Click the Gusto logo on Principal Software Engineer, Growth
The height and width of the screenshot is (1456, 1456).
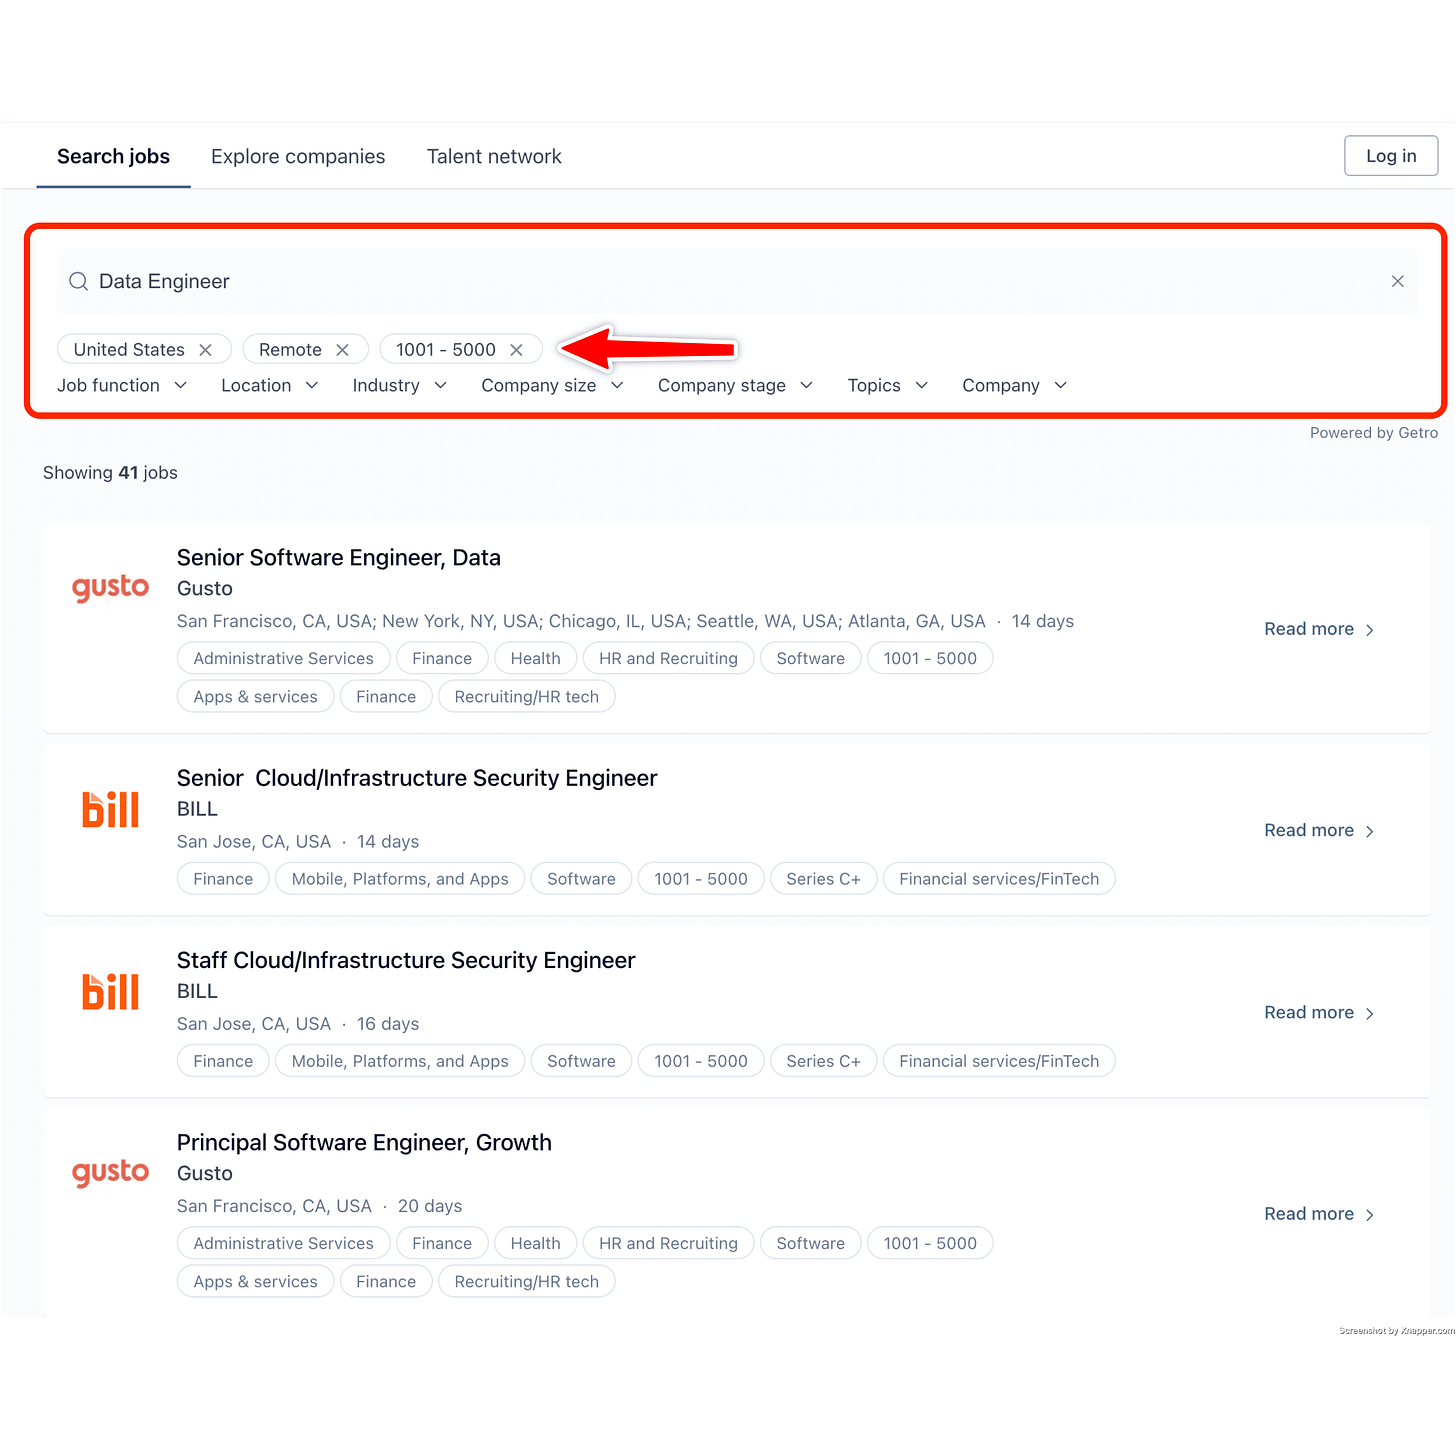[x=110, y=1173]
